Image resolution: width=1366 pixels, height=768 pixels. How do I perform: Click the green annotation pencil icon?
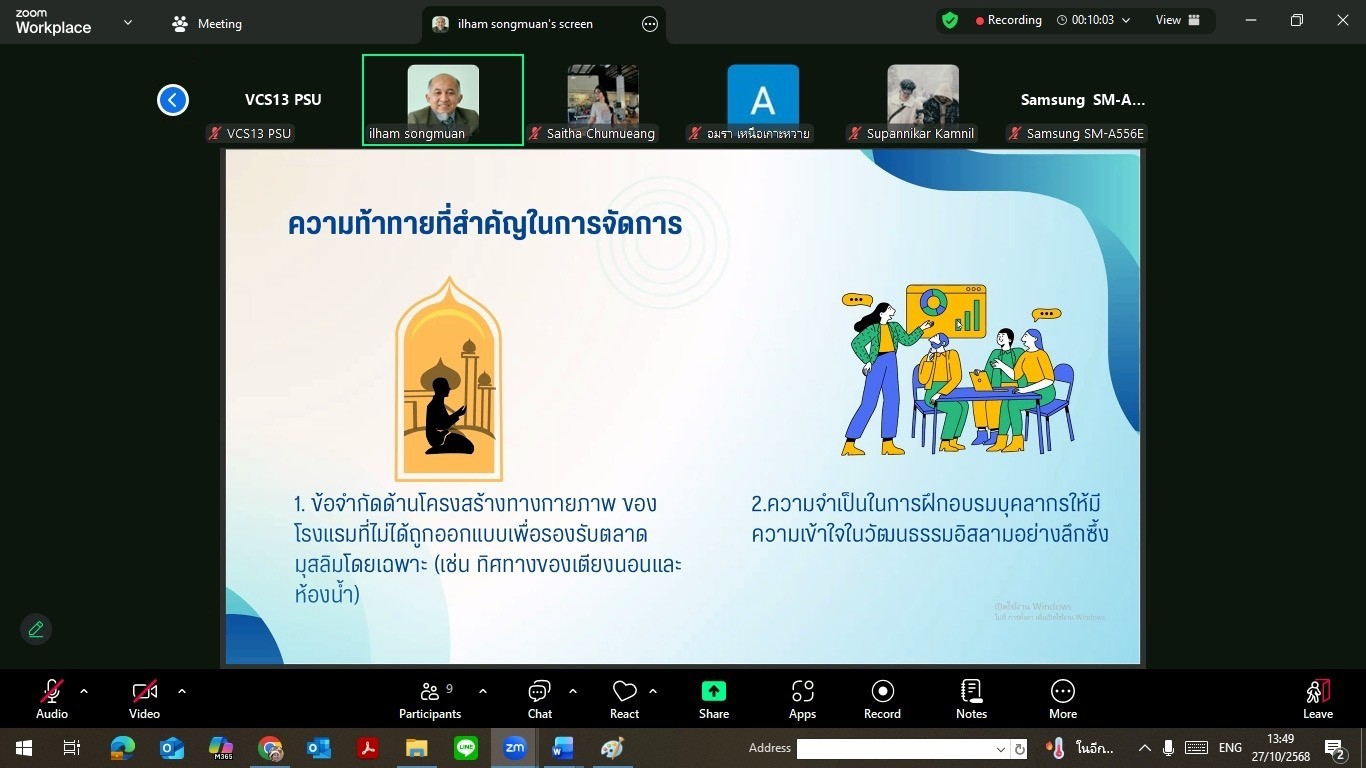[36, 629]
